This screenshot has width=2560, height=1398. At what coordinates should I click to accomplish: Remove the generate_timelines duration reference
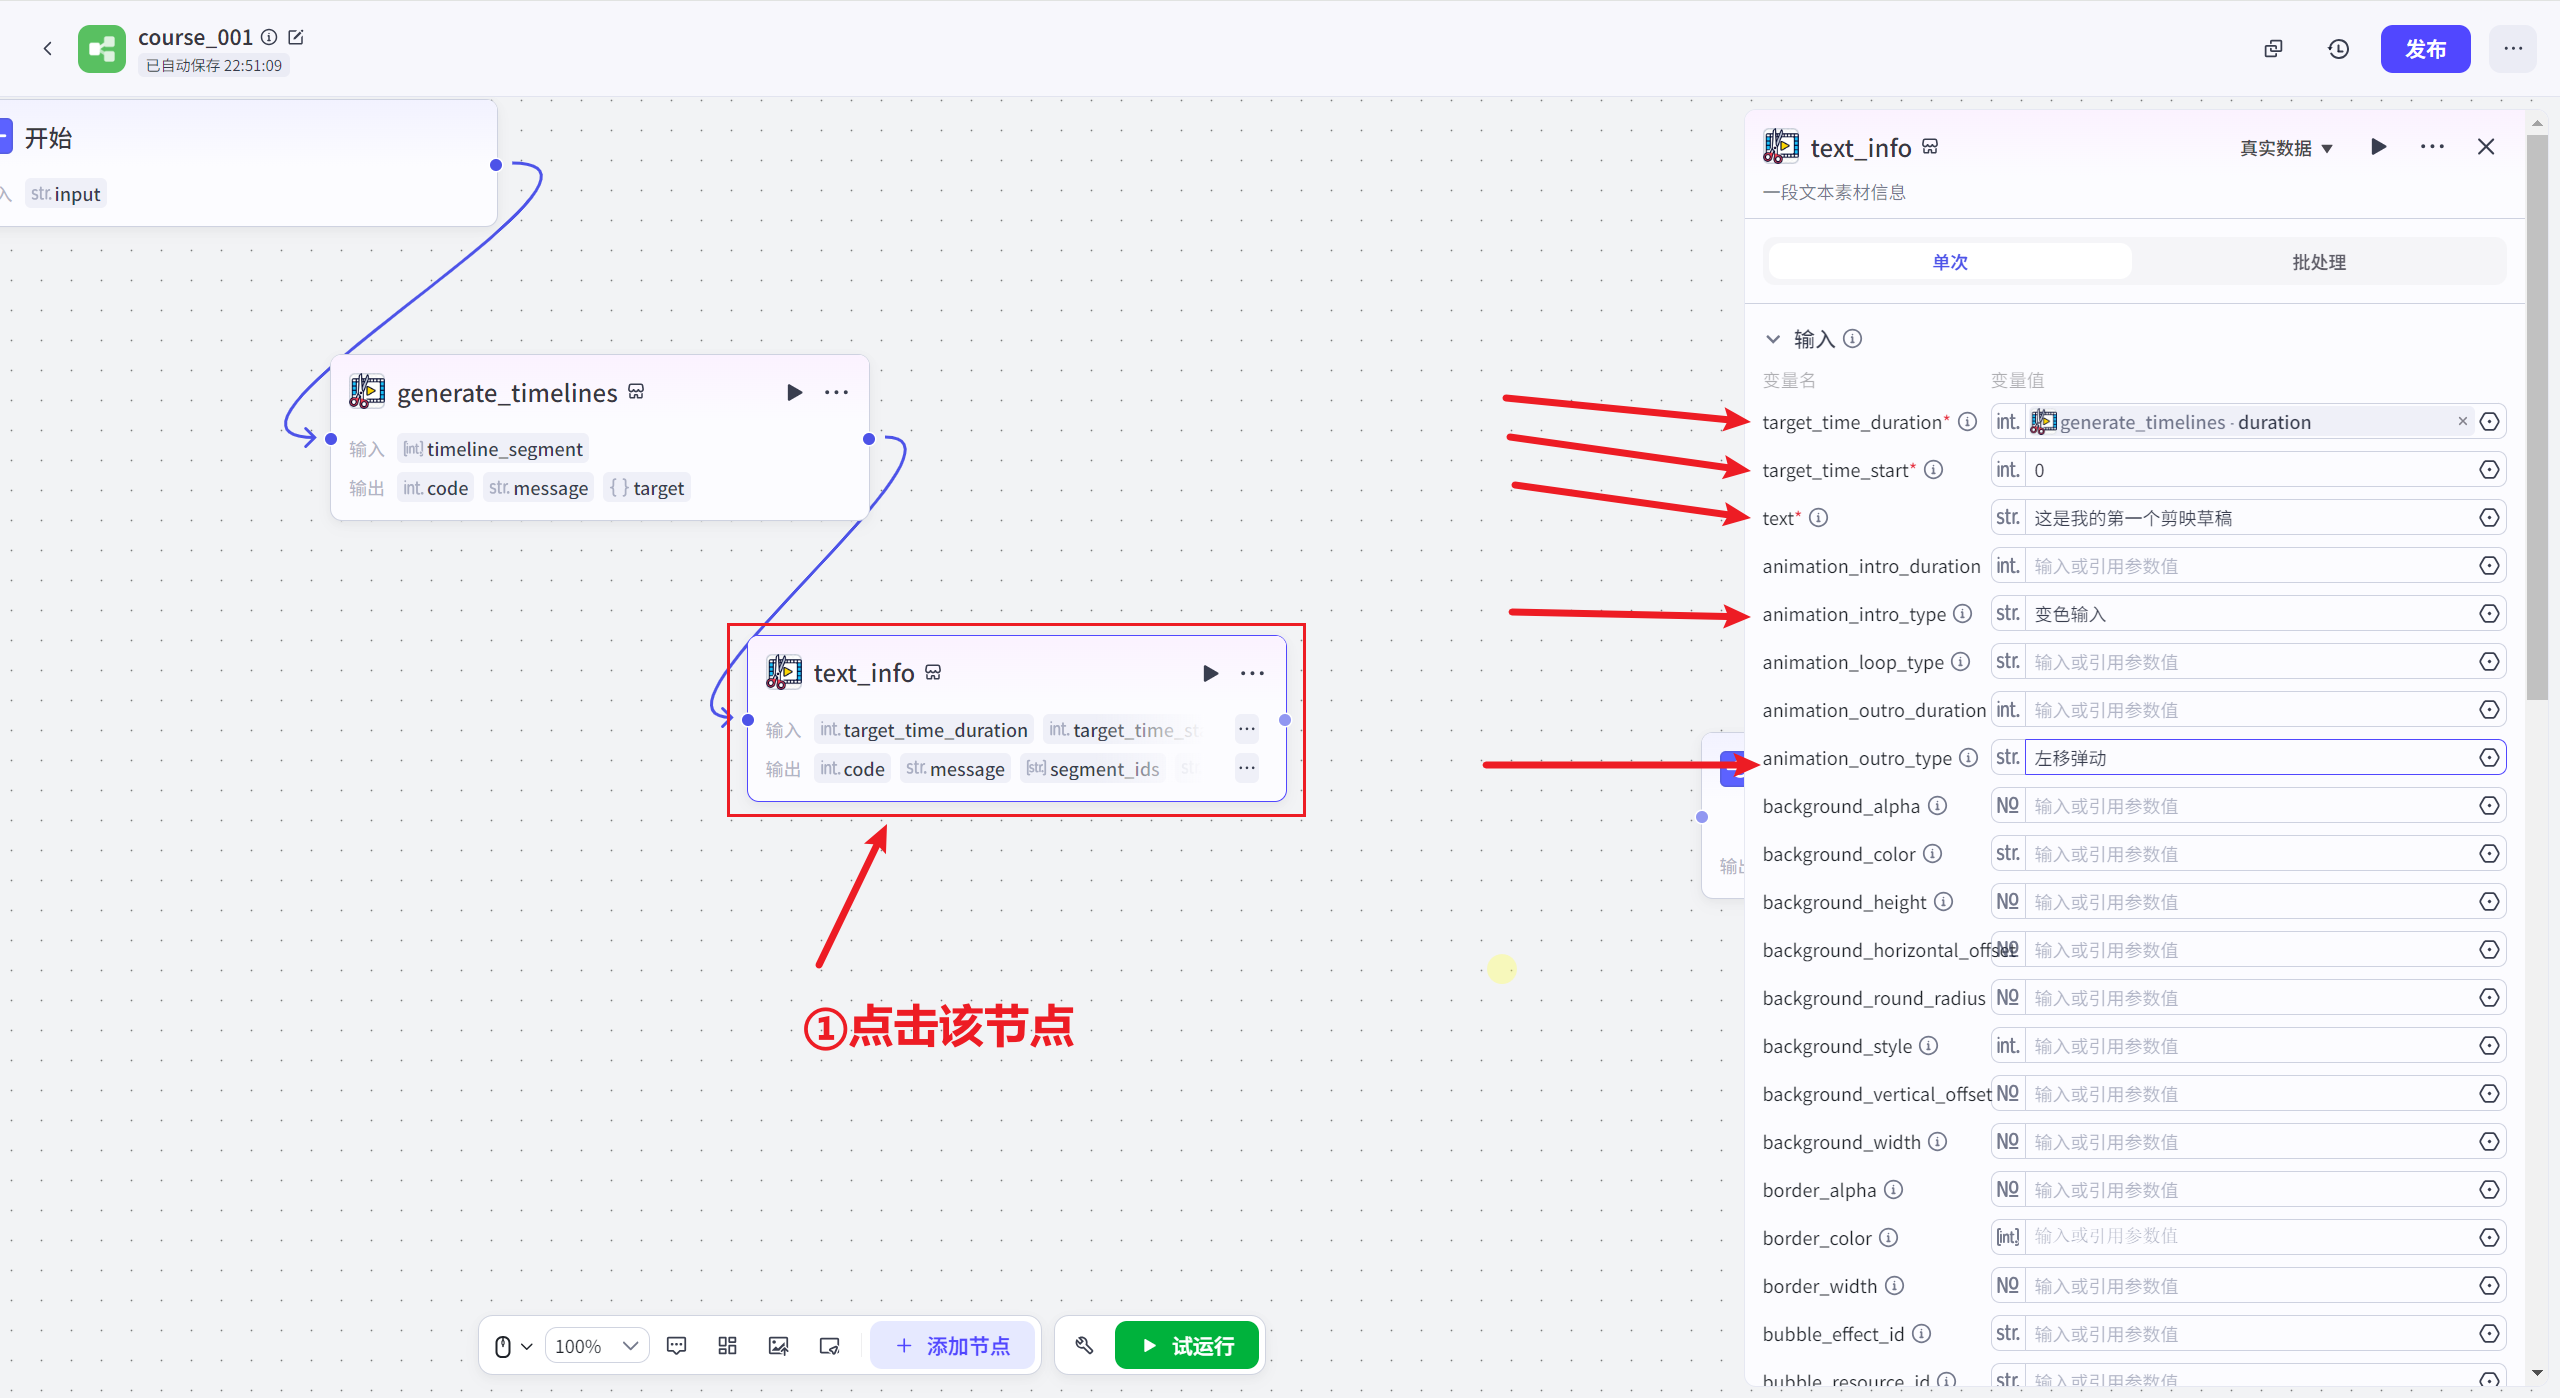pyautogui.click(x=2462, y=421)
